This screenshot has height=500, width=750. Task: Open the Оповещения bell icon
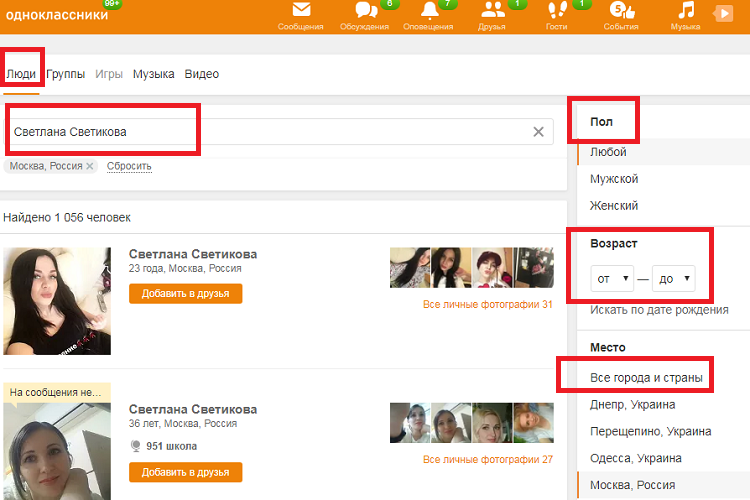click(x=430, y=11)
